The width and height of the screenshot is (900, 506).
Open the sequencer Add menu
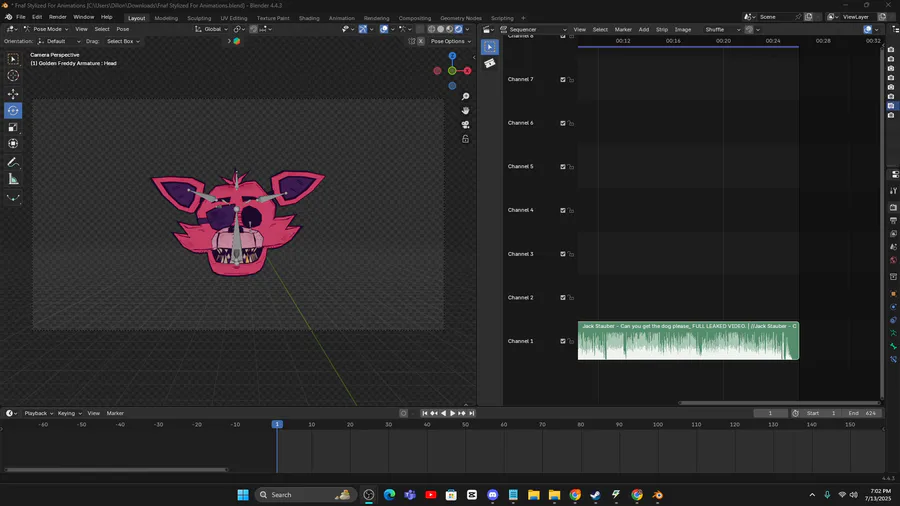[x=644, y=29]
